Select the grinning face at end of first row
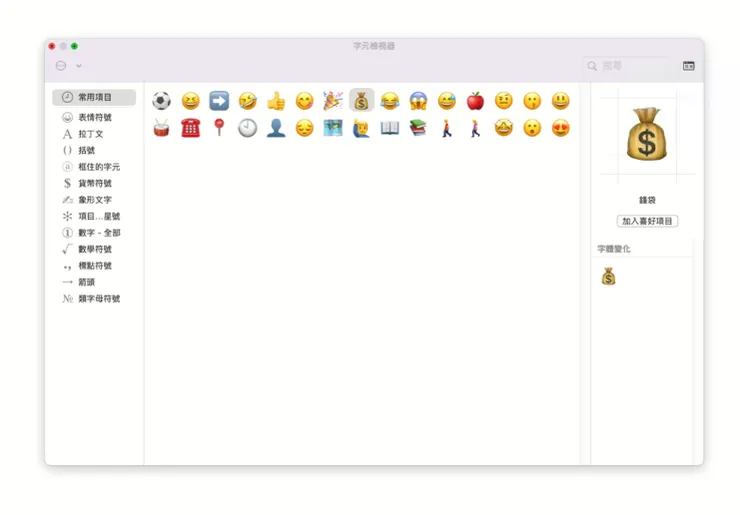 [x=561, y=101]
